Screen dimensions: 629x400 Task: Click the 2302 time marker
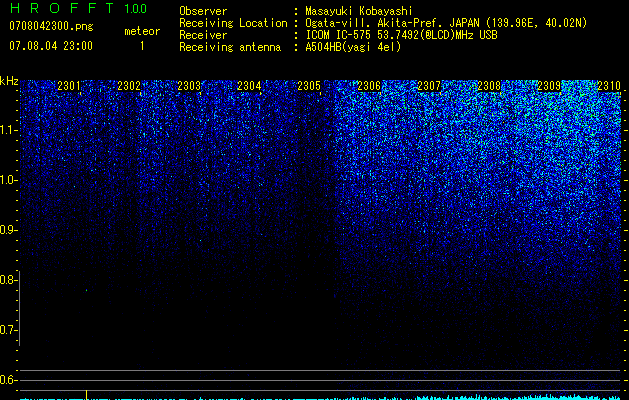pos(129,85)
